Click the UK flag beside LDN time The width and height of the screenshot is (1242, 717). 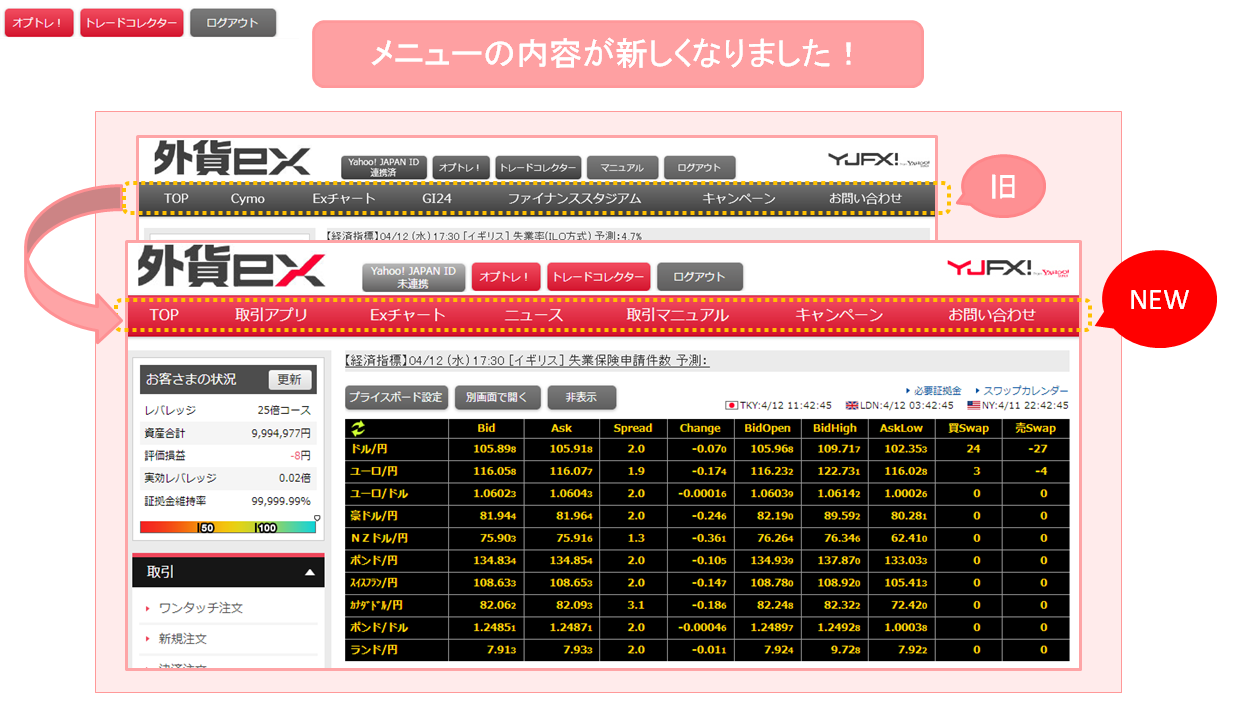pyautogui.click(x=852, y=405)
